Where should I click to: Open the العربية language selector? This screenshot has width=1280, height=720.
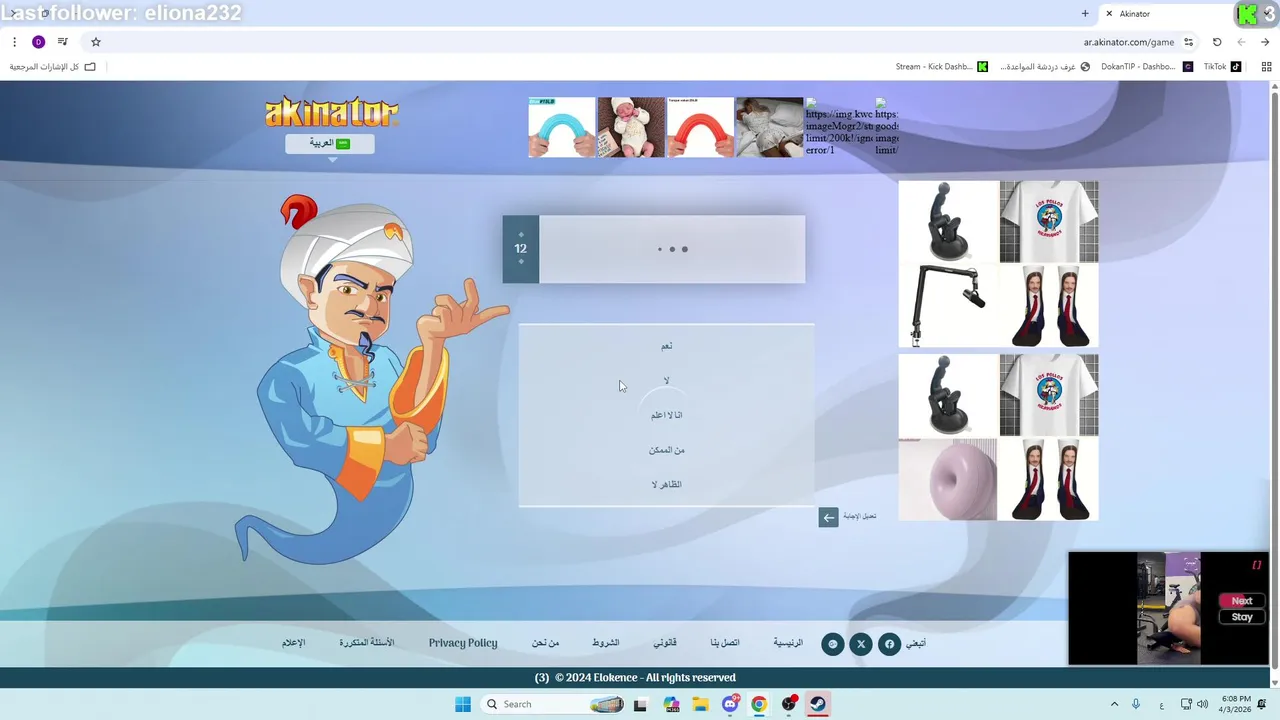[330, 143]
